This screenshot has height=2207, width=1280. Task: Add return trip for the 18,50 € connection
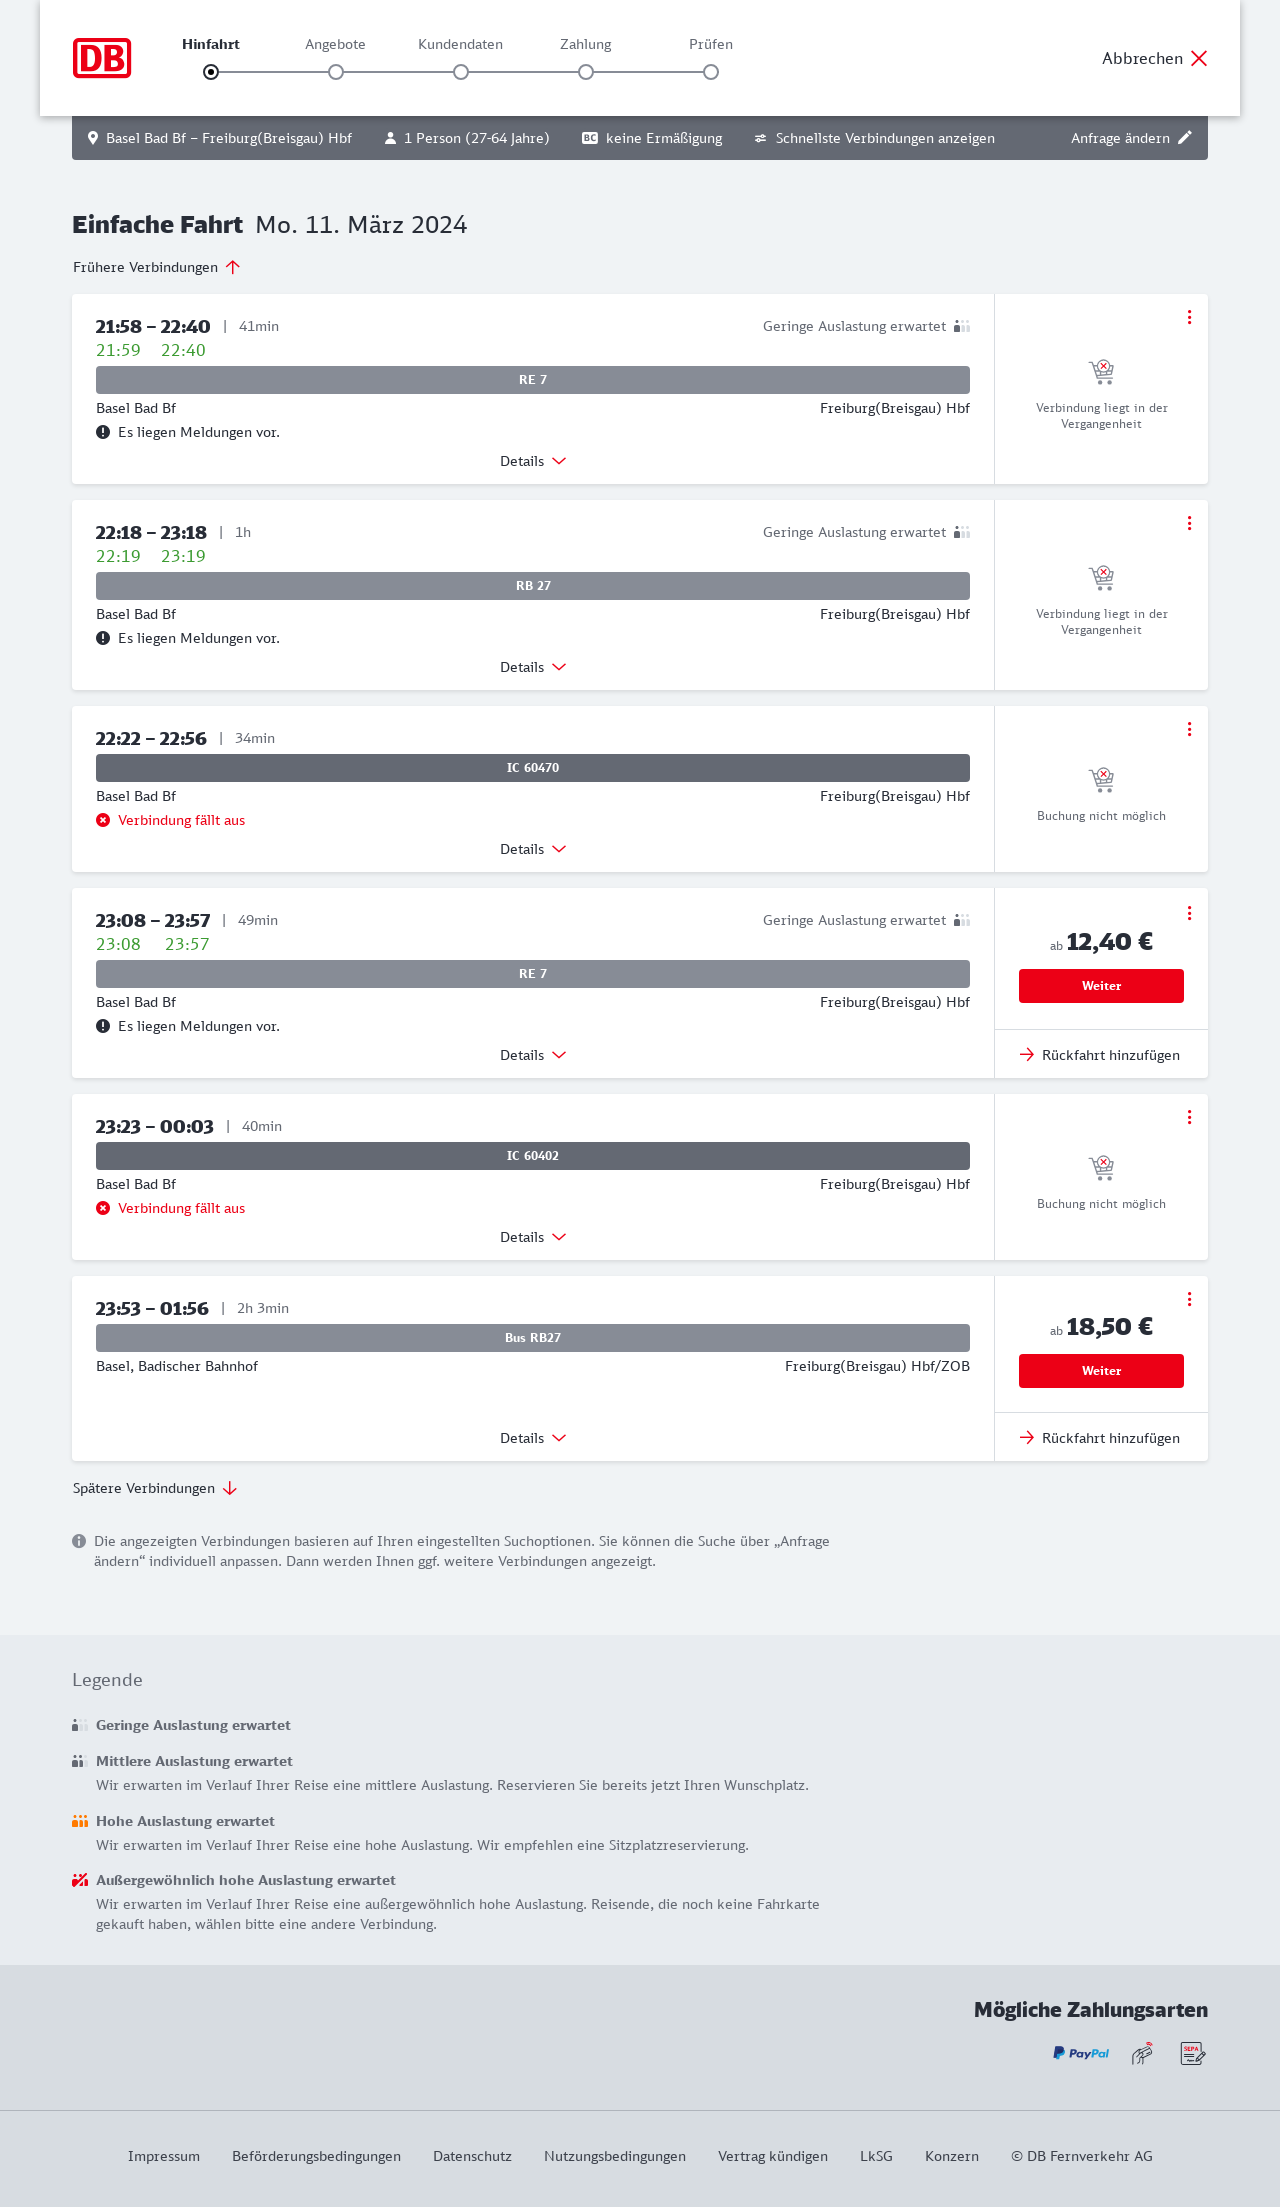click(1100, 1438)
